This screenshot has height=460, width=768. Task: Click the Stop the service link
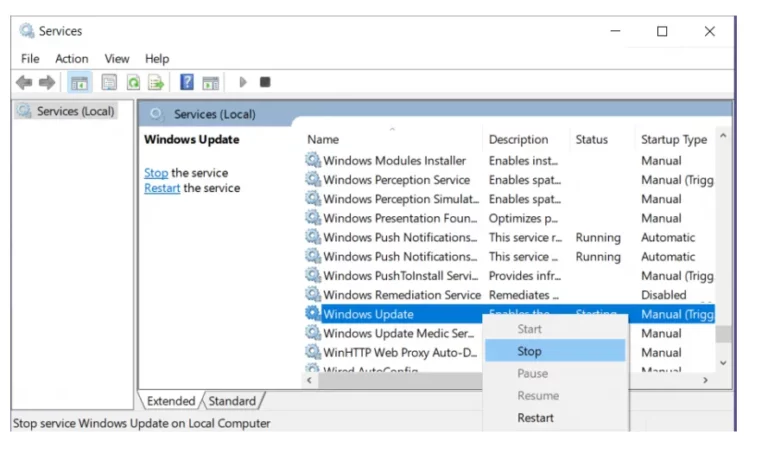pyautogui.click(x=156, y=173)
